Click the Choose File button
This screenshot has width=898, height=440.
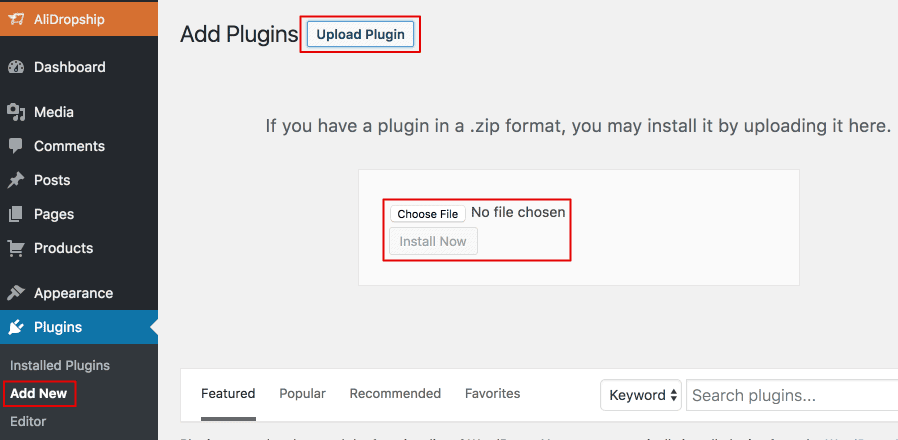[427, 213]
